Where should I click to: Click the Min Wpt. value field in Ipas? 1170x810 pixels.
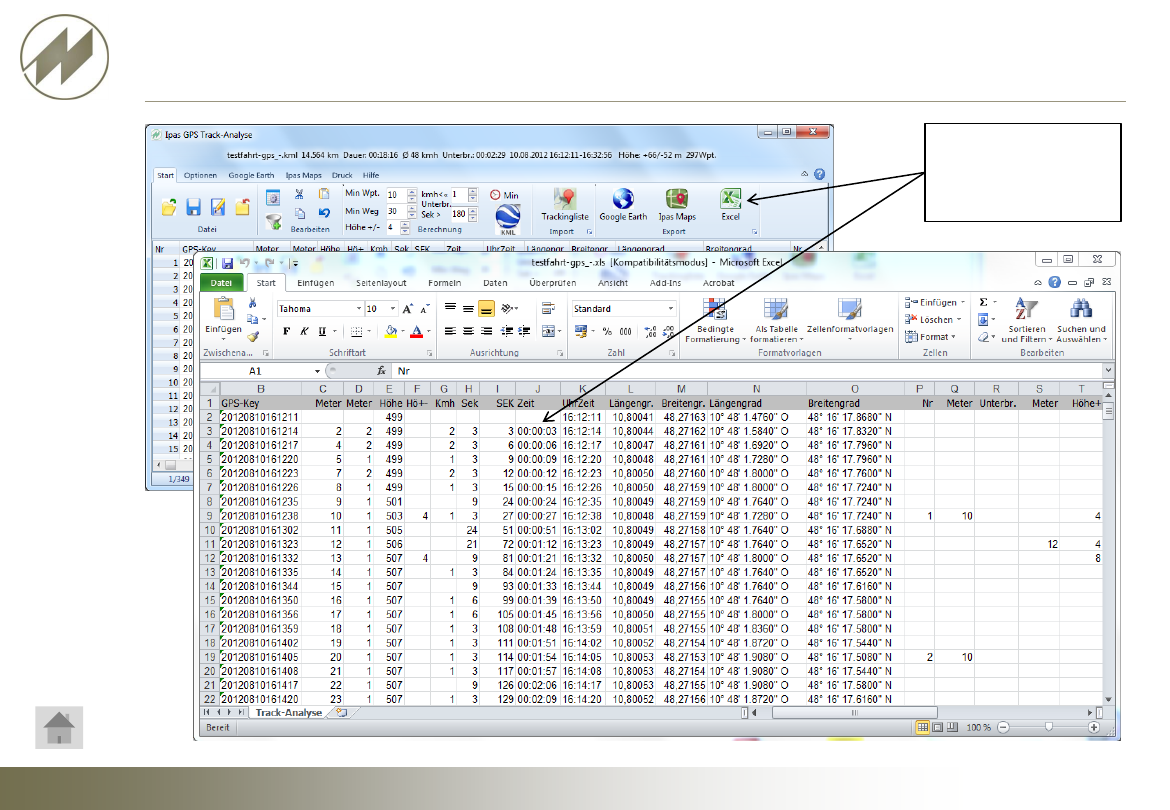395,195
